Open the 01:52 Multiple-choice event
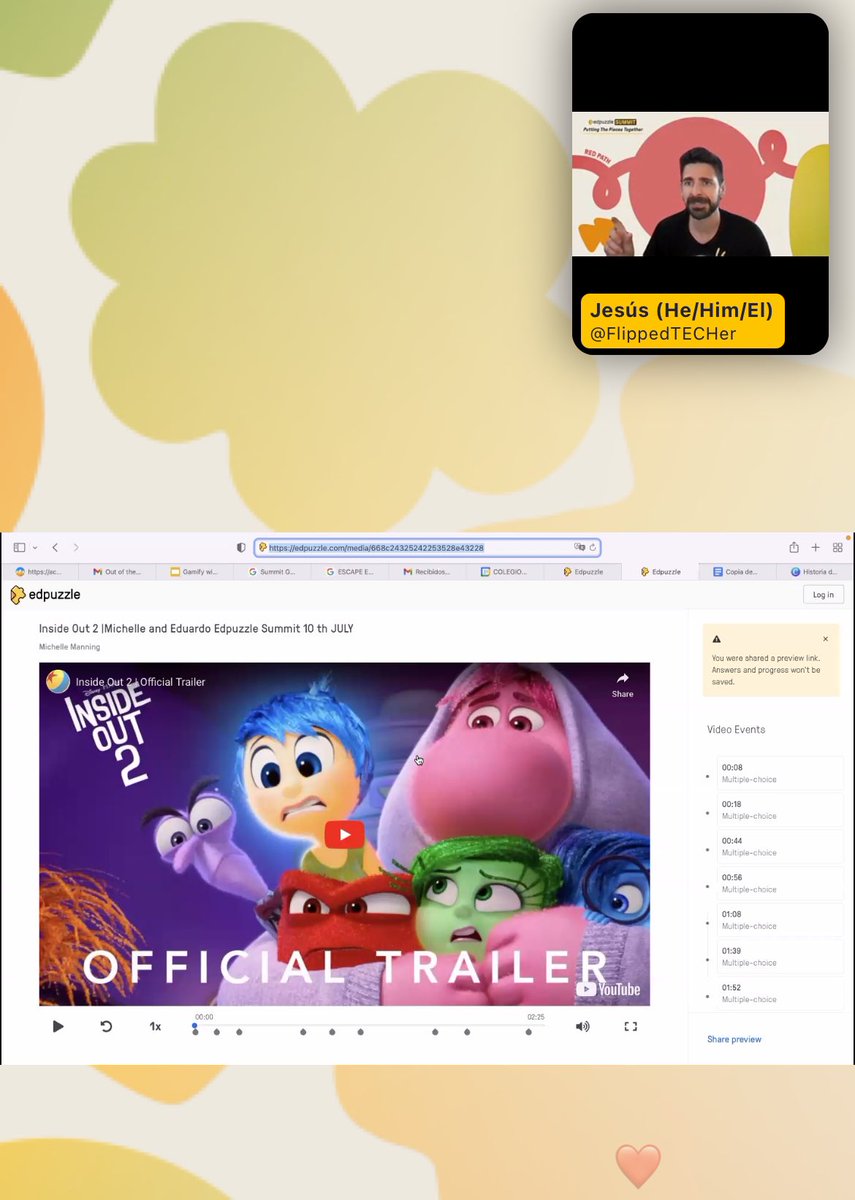Viewport: 855px width, 1200px height. (x=780, y=993)
